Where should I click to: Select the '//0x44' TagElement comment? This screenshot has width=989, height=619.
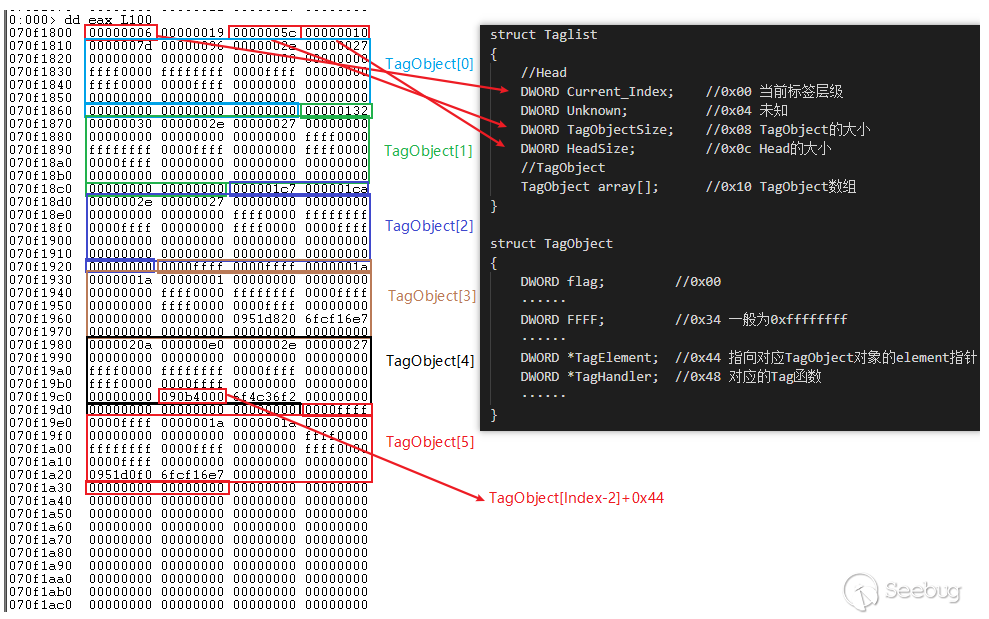coord(826,358)
